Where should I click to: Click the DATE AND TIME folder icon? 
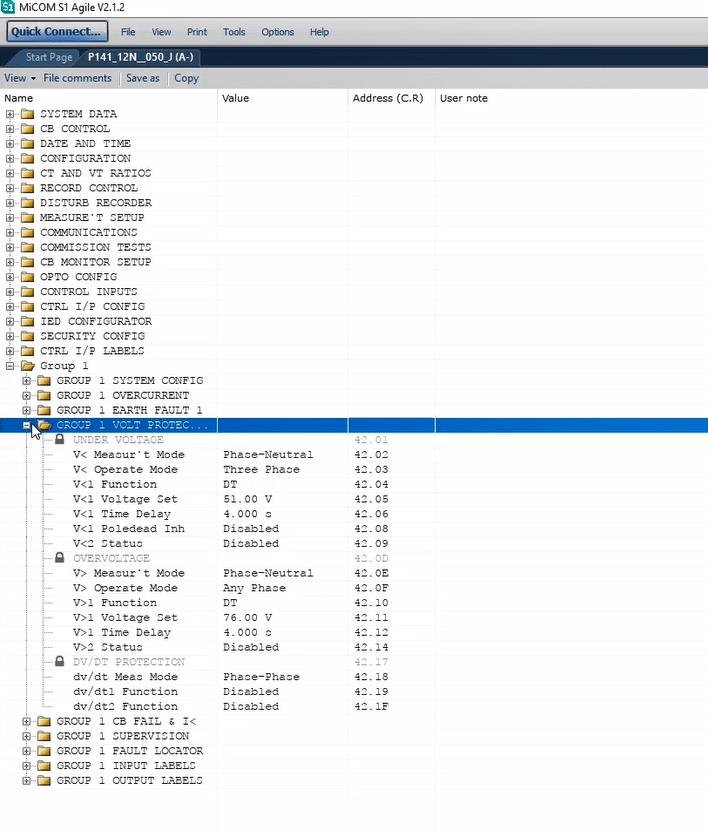click(28, 144)
